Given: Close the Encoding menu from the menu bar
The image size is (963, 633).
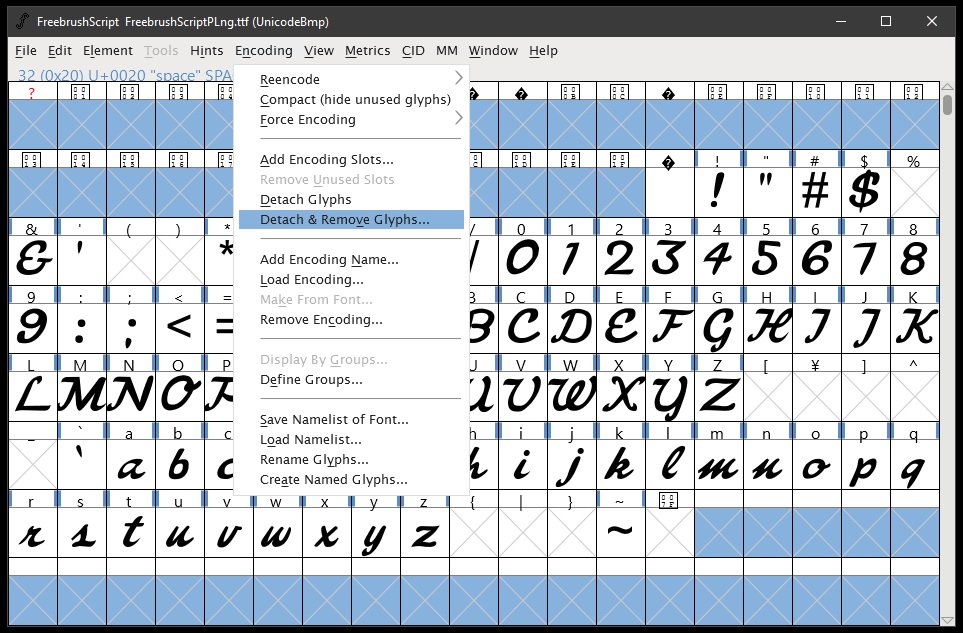Looking at the screenshot, I should tap(263, 51).
